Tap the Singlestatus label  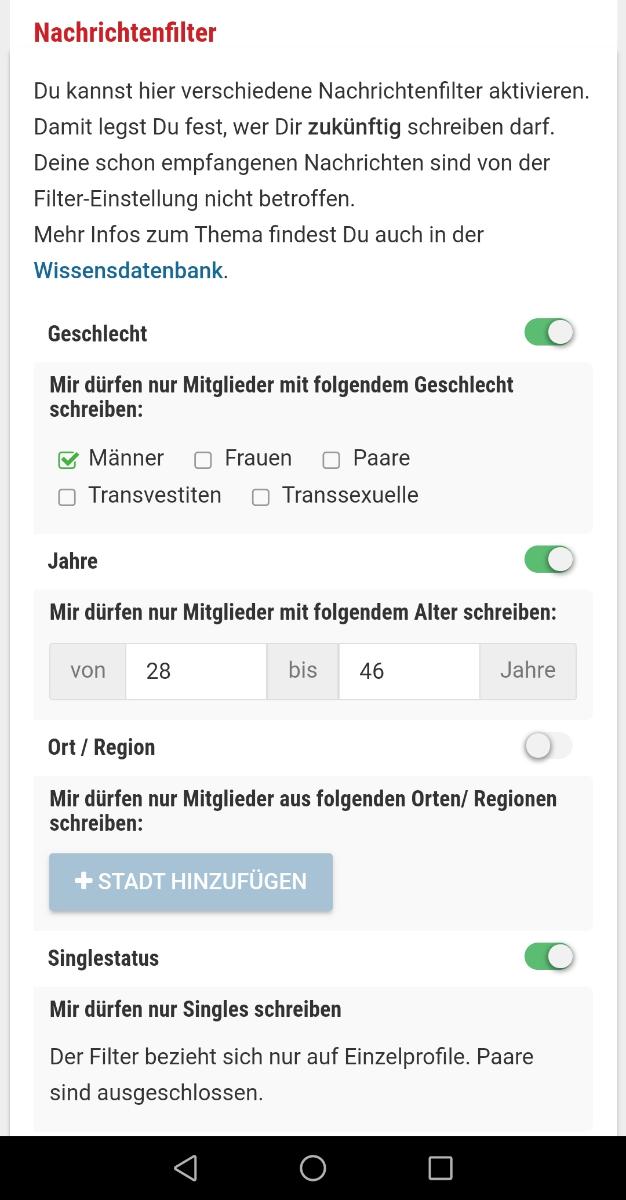pos(103,958)
